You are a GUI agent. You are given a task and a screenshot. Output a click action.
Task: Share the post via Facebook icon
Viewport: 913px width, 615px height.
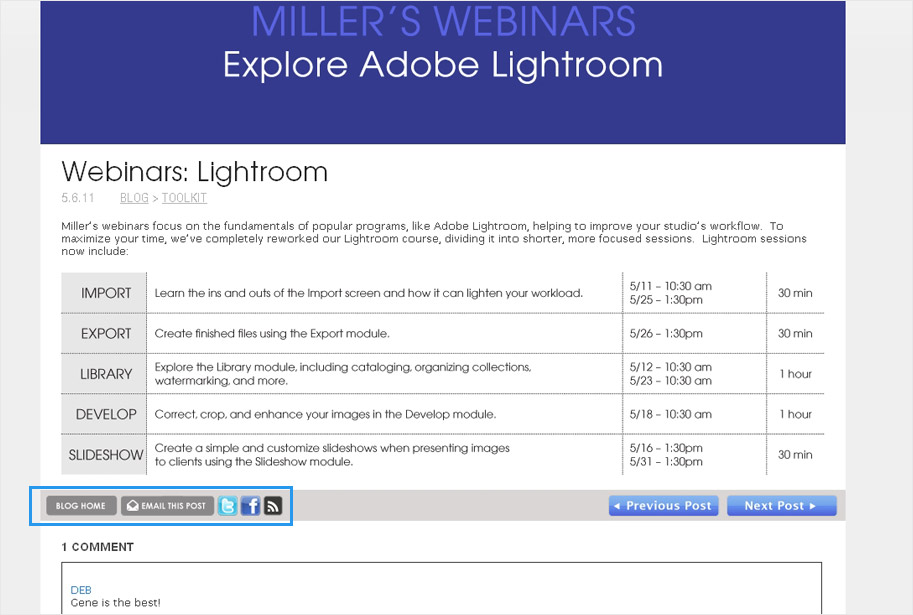(x=250, y=506)
